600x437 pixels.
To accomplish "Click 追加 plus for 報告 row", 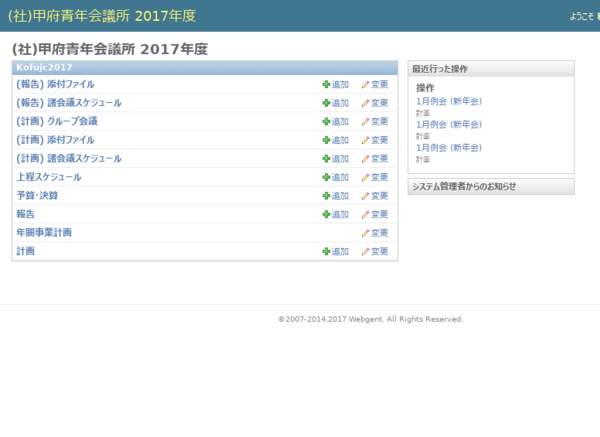I will tap(335, 214).
